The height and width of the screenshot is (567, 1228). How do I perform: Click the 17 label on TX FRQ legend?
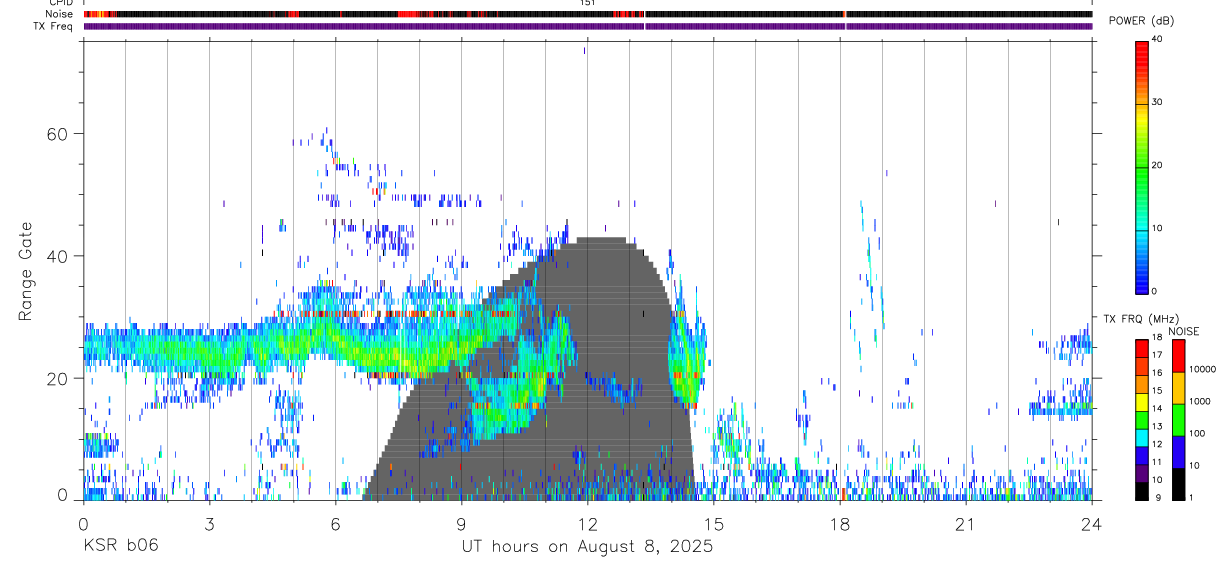click(1156, 355)
